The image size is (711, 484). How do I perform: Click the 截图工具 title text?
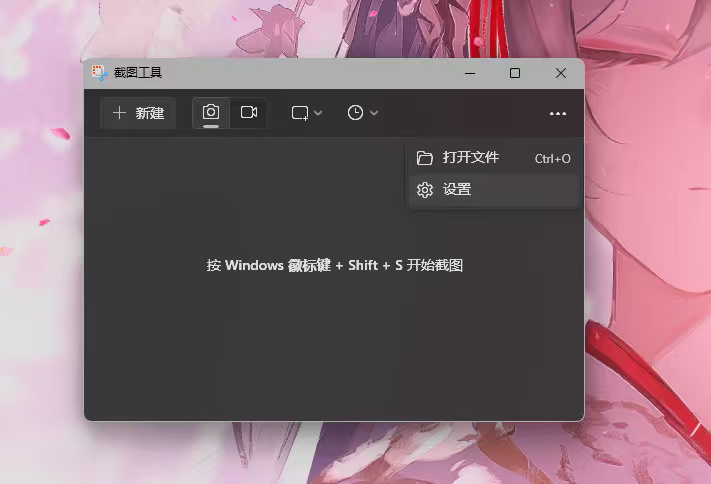(138, 73)
